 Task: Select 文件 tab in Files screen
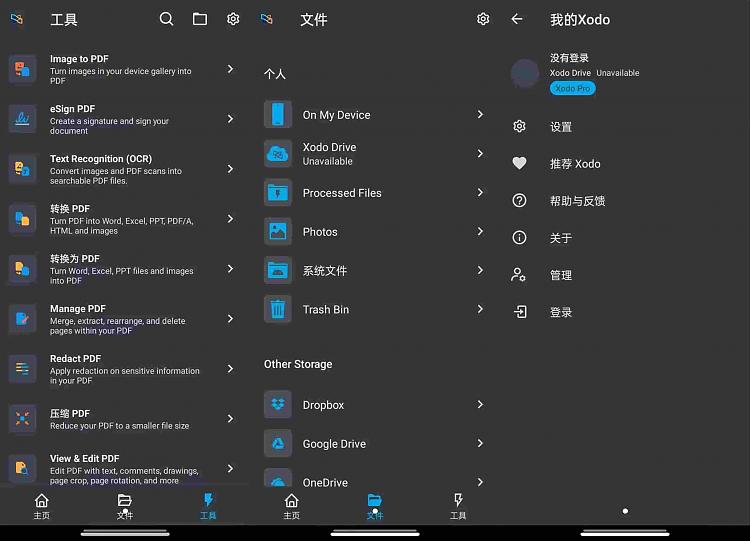point(375,506)
